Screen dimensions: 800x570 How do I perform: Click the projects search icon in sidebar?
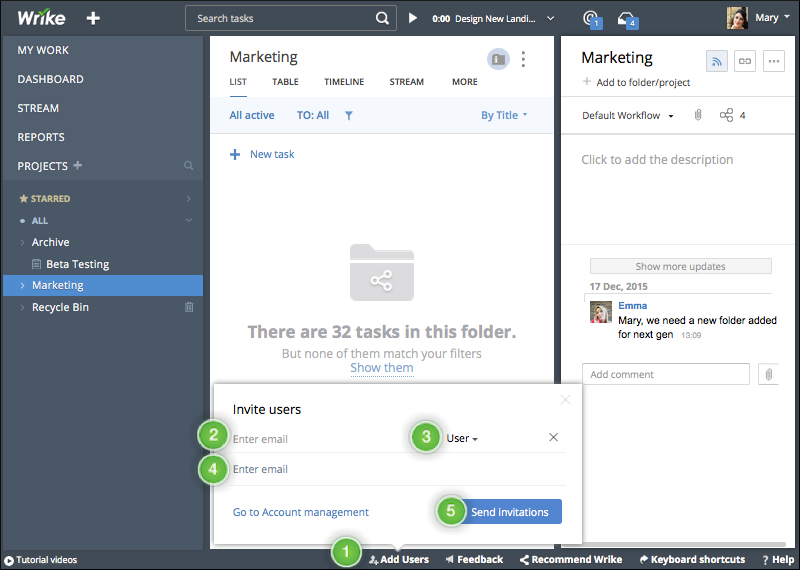coord(188,166)
